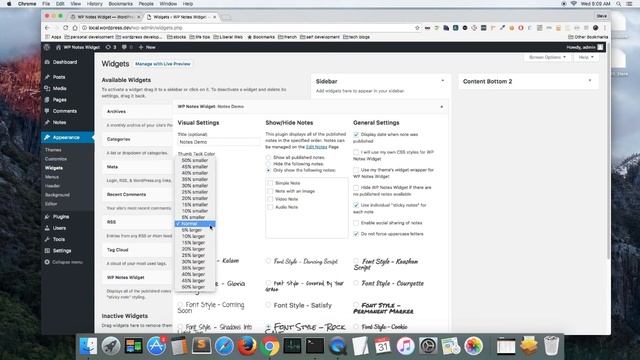The image size is (640, 360).
Task: Open the Users icon in admin sidebar
Action: pos(47,228)
